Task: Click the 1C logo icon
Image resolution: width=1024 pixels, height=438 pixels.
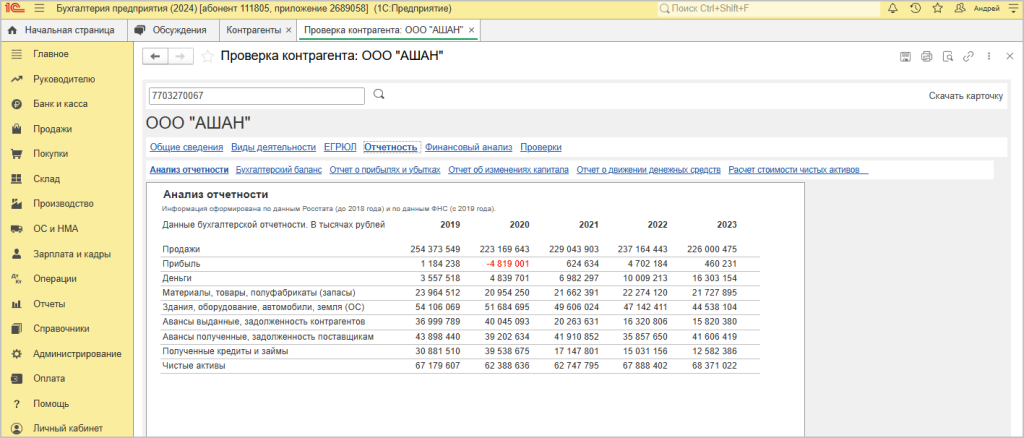Action: [14, 9]
